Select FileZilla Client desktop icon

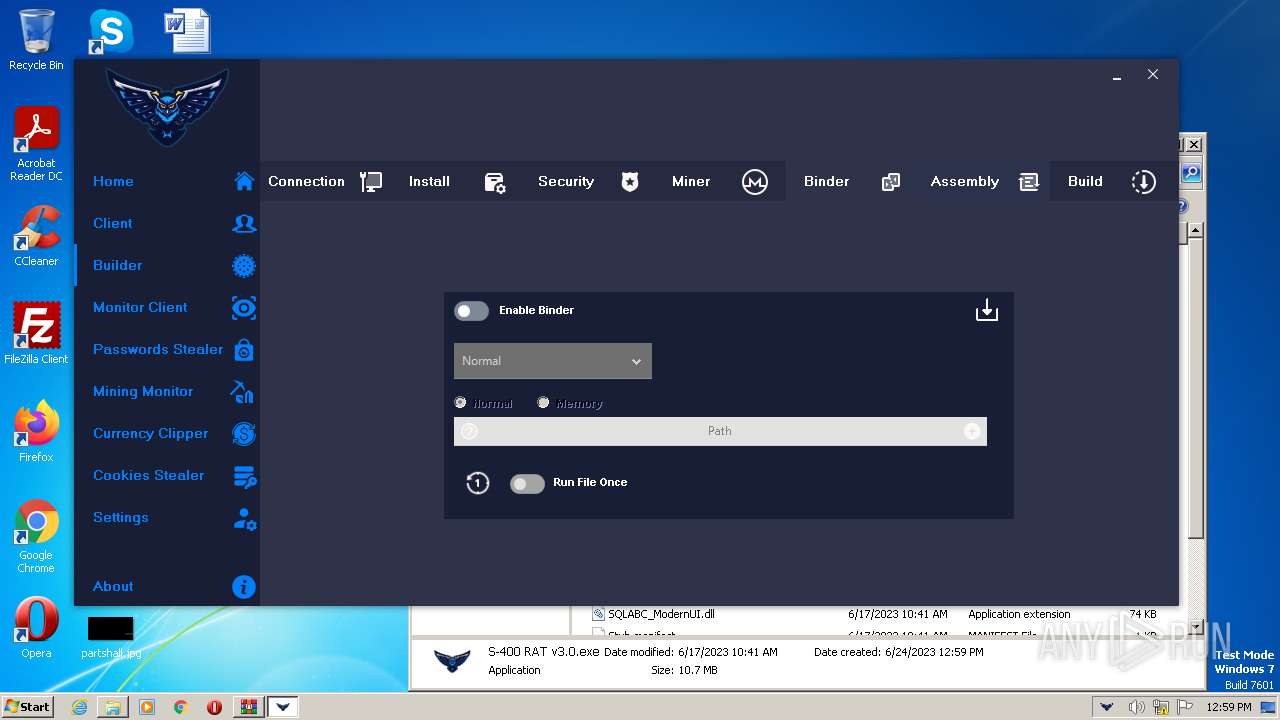[36, 334]
